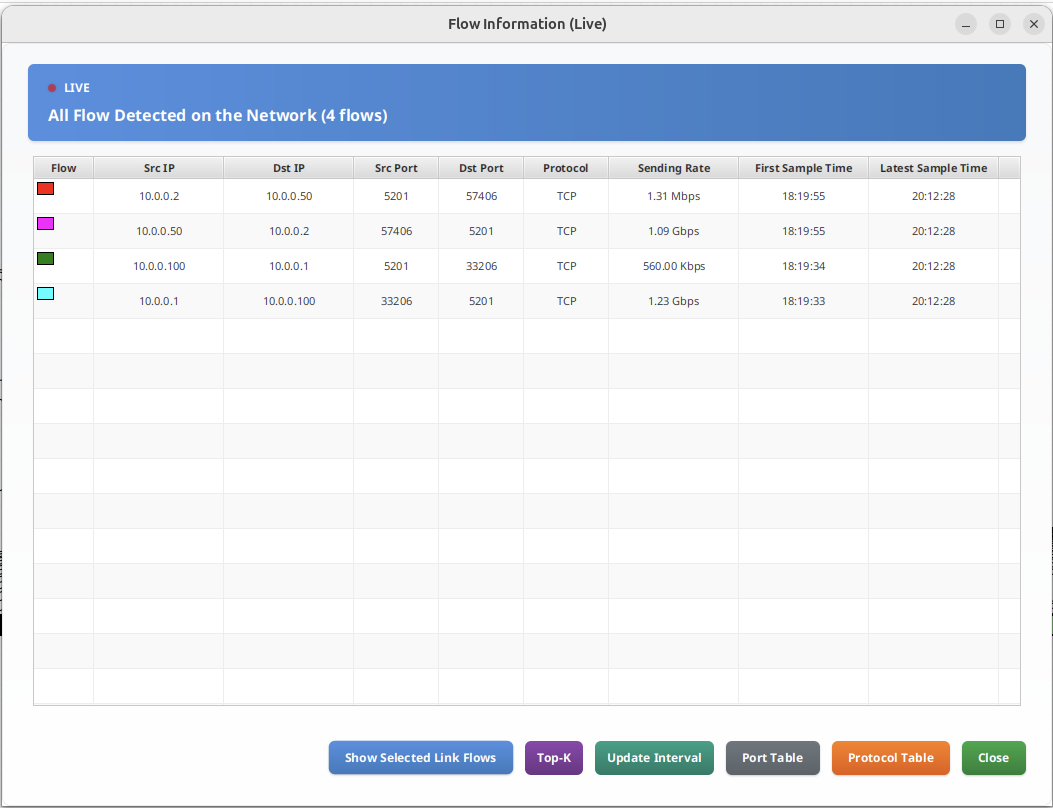Sort by First Sample Time header

click(803, 168)
